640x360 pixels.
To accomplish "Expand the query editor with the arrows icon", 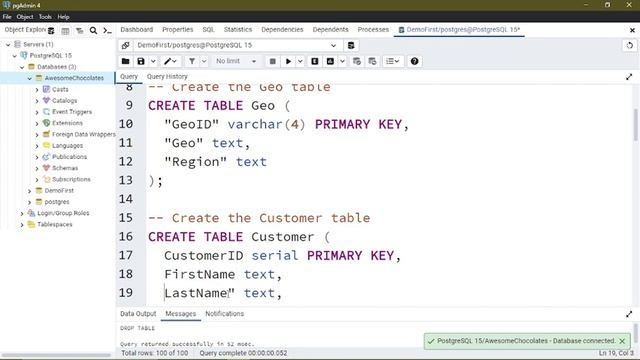I will coord(629,77).
